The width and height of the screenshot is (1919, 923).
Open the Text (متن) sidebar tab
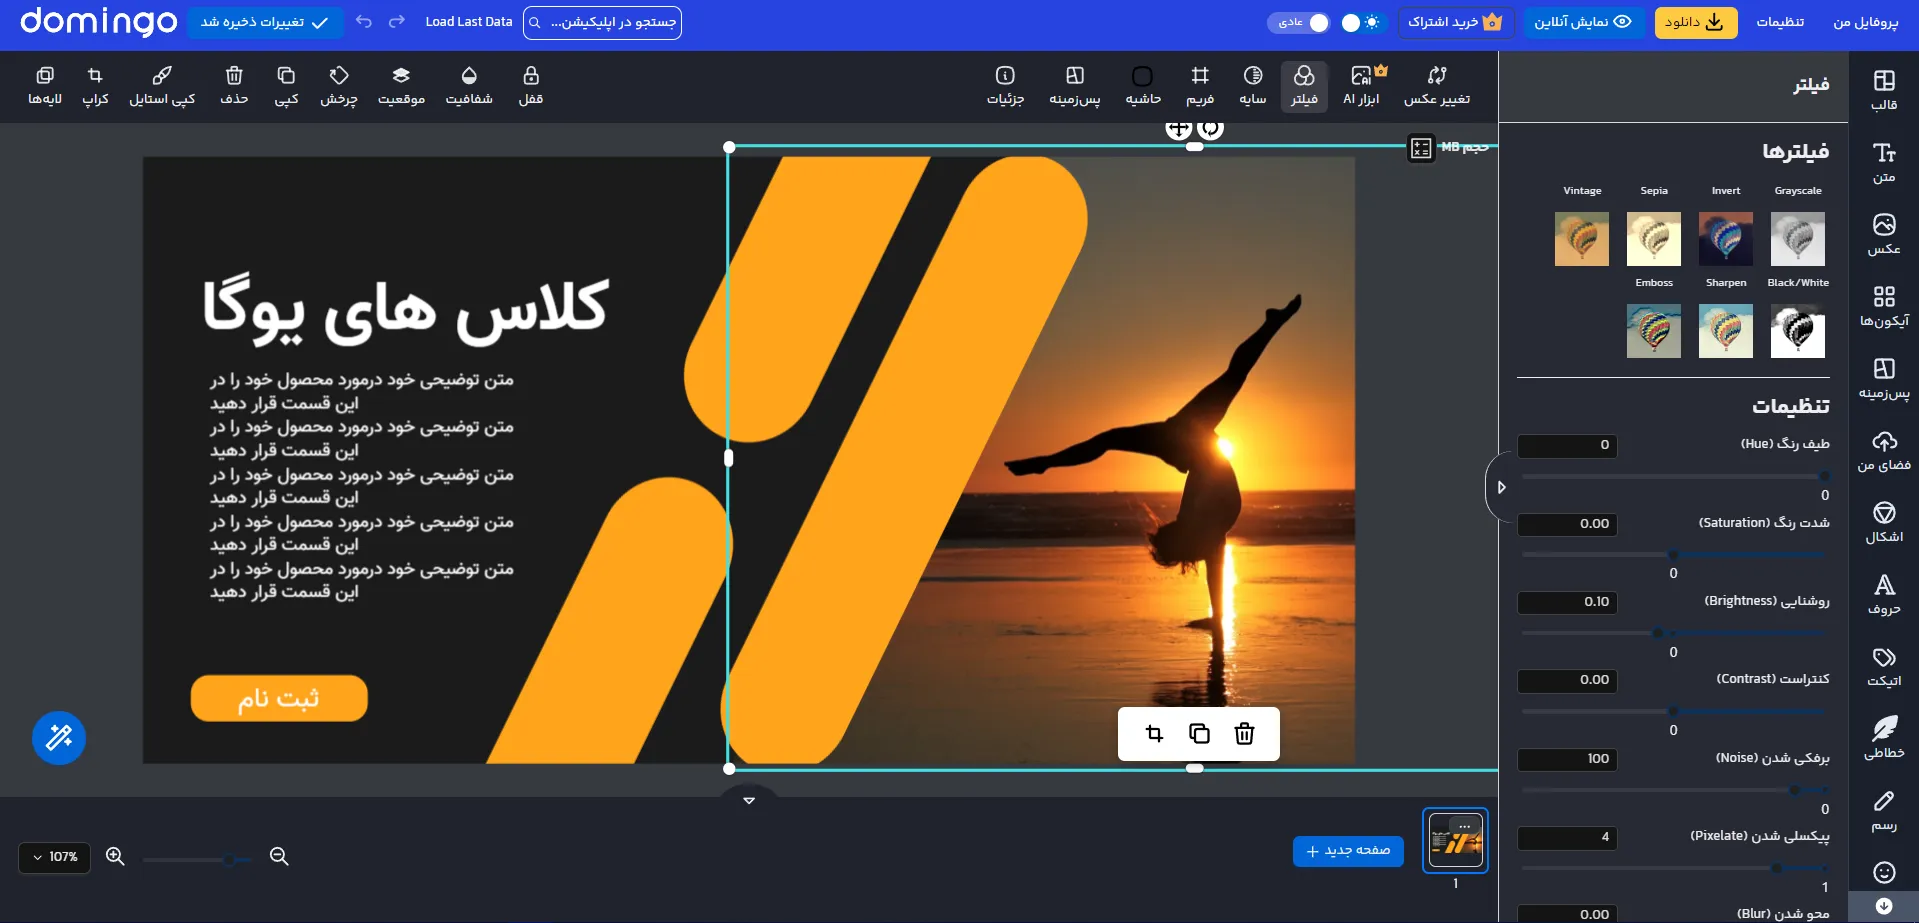tap(1884, 162)
